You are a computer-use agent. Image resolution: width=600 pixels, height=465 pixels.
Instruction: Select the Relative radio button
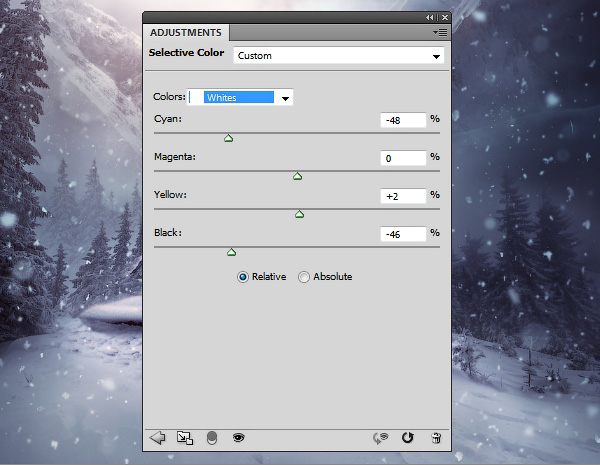point(243,277)
